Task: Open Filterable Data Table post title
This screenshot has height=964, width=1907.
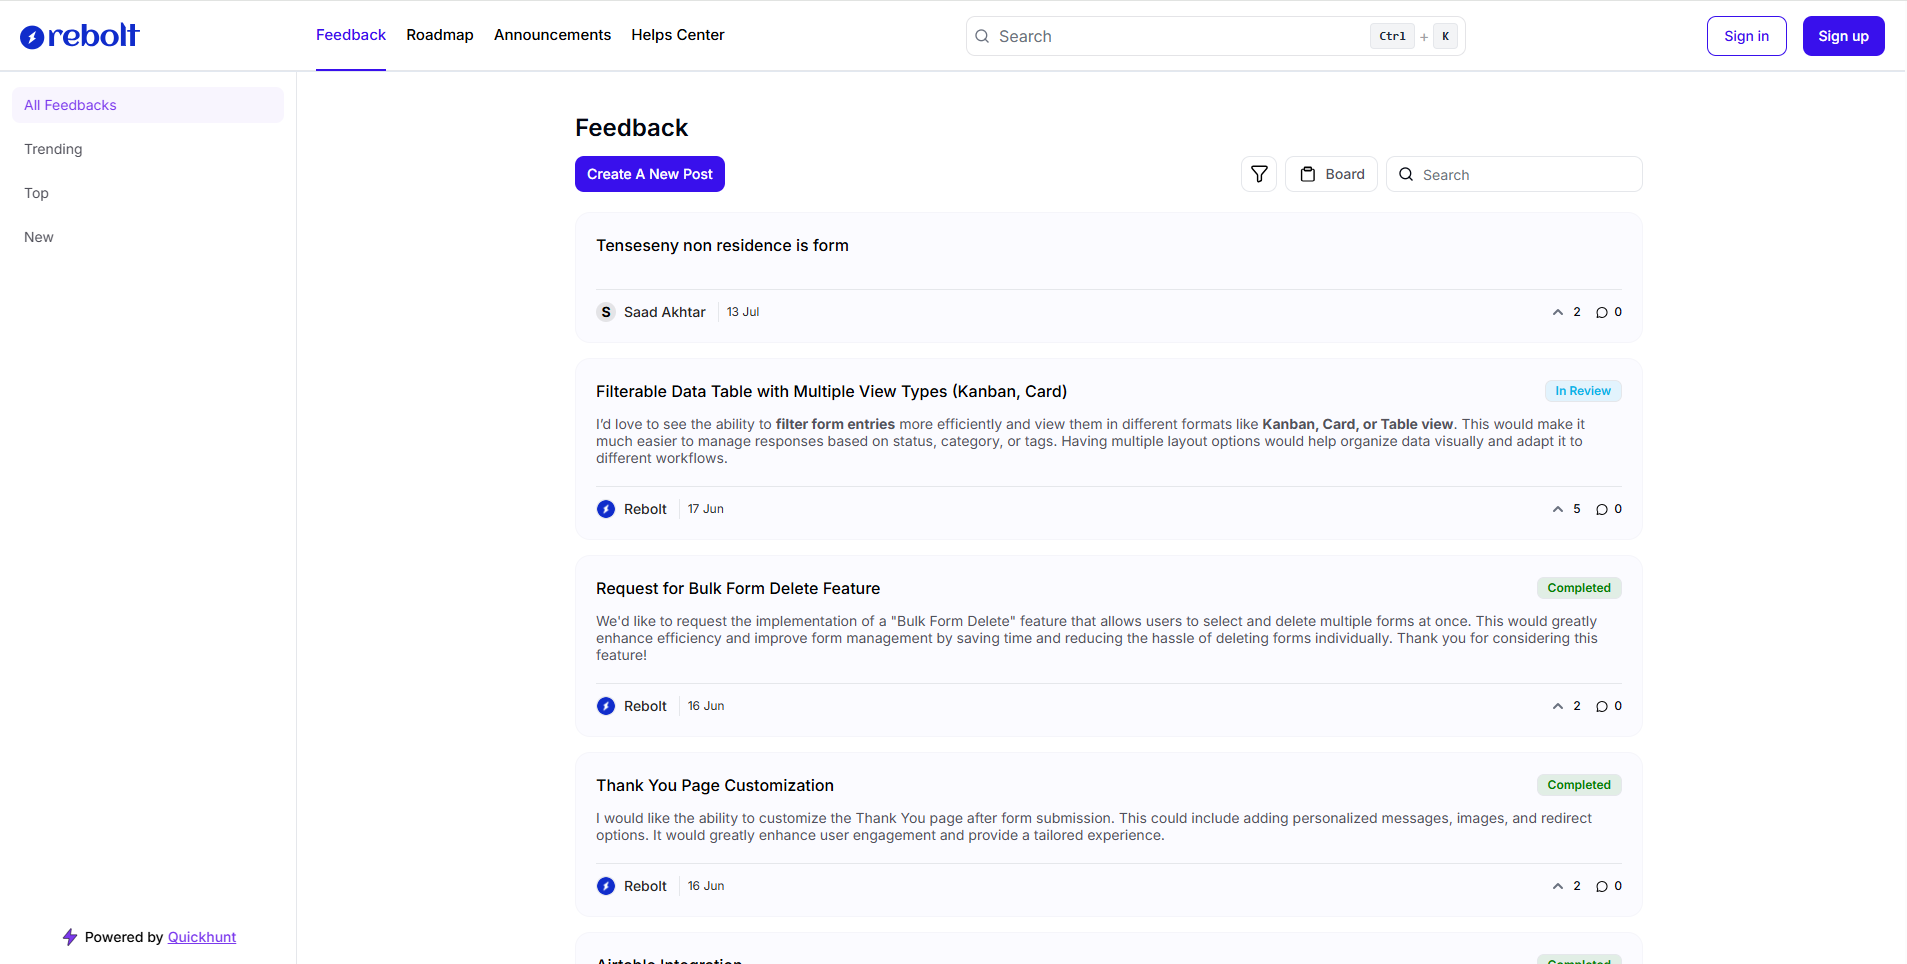Action: 831,391
